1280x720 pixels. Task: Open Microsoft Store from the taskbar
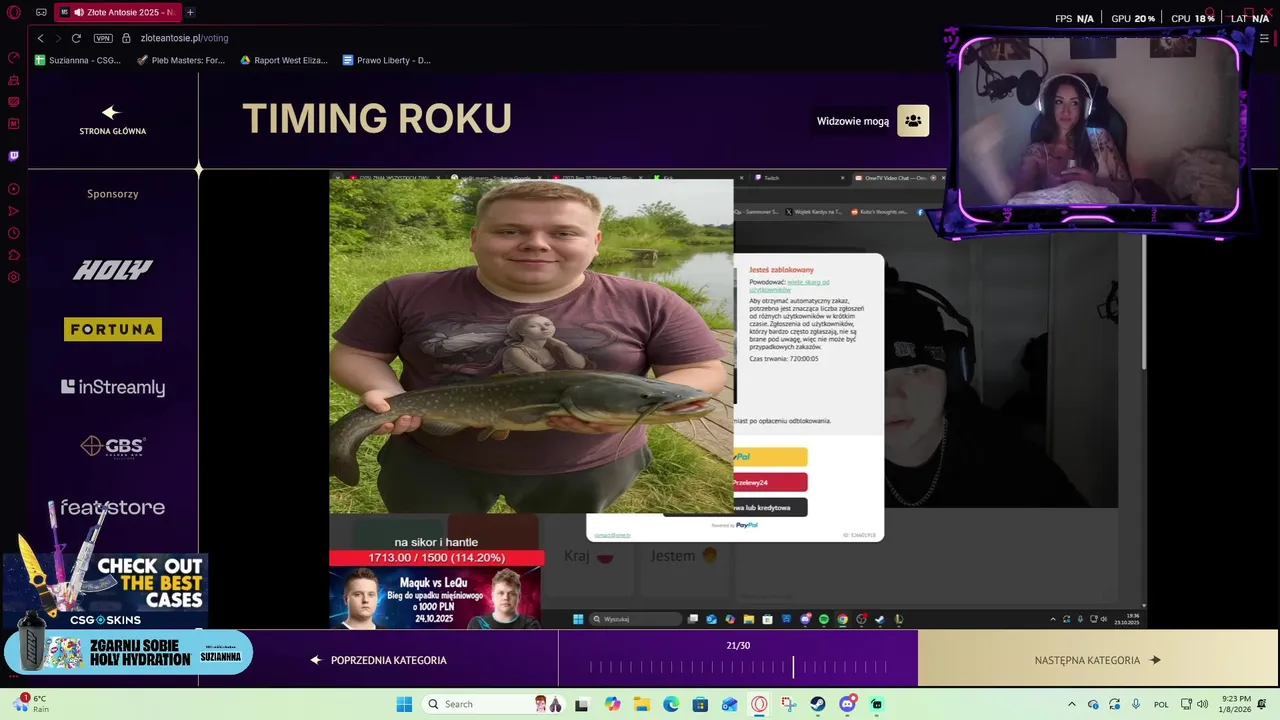(700, 704)
